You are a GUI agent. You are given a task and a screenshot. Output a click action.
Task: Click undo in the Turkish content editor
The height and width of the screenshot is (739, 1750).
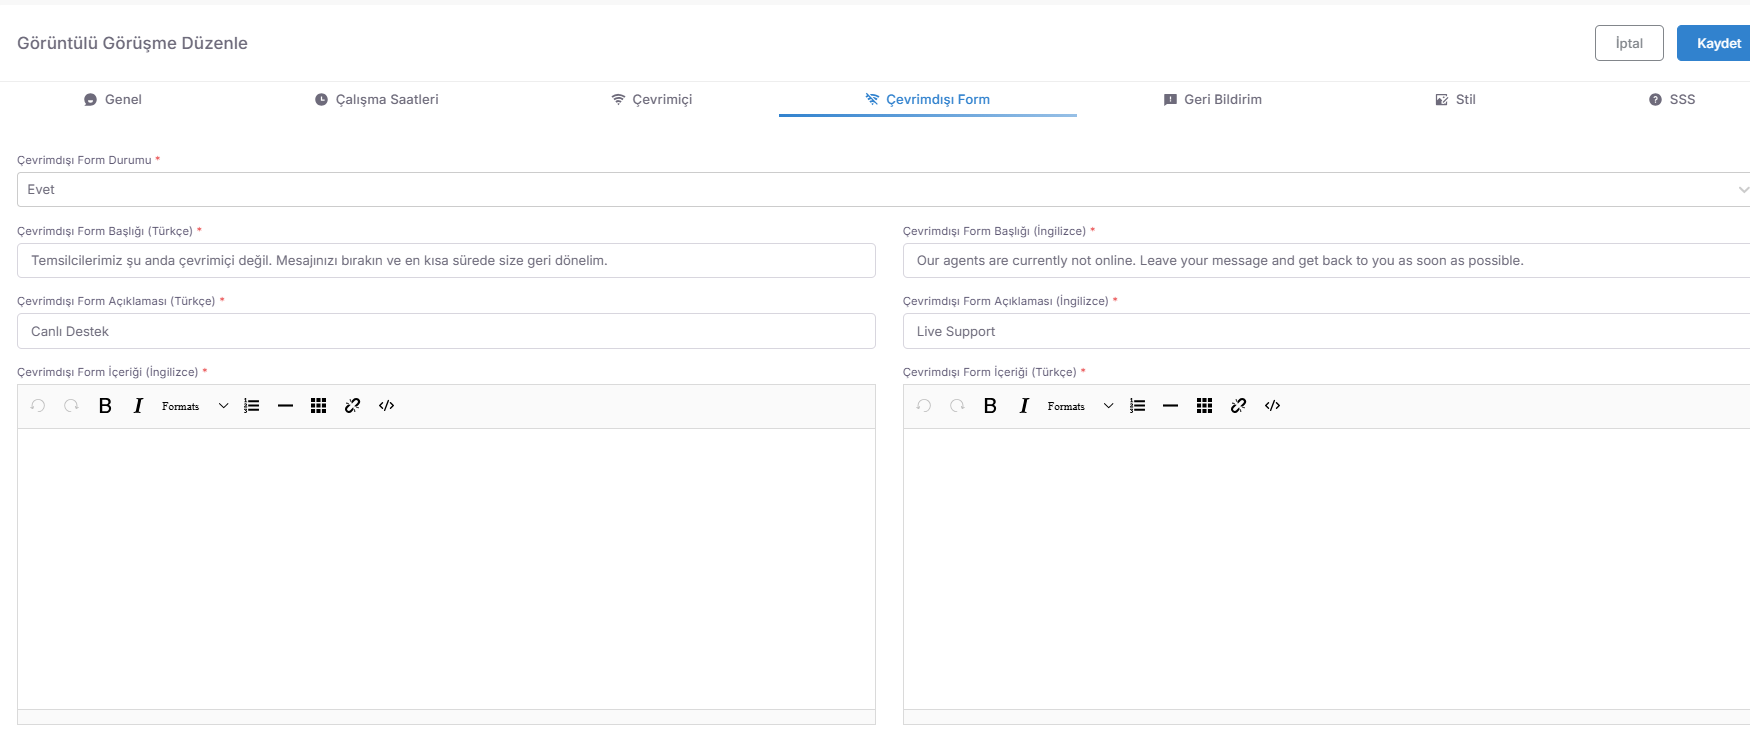924,406
